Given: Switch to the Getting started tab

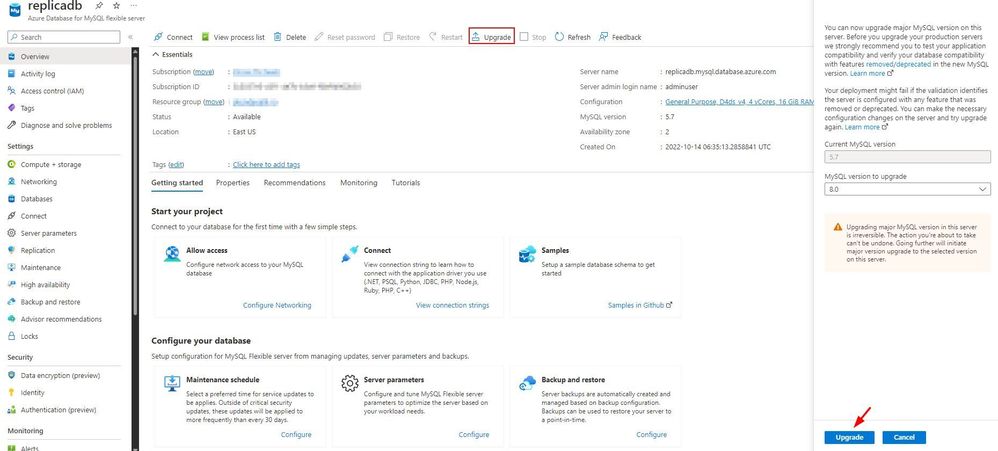Looking at the screenshot, I should [177, 183].
